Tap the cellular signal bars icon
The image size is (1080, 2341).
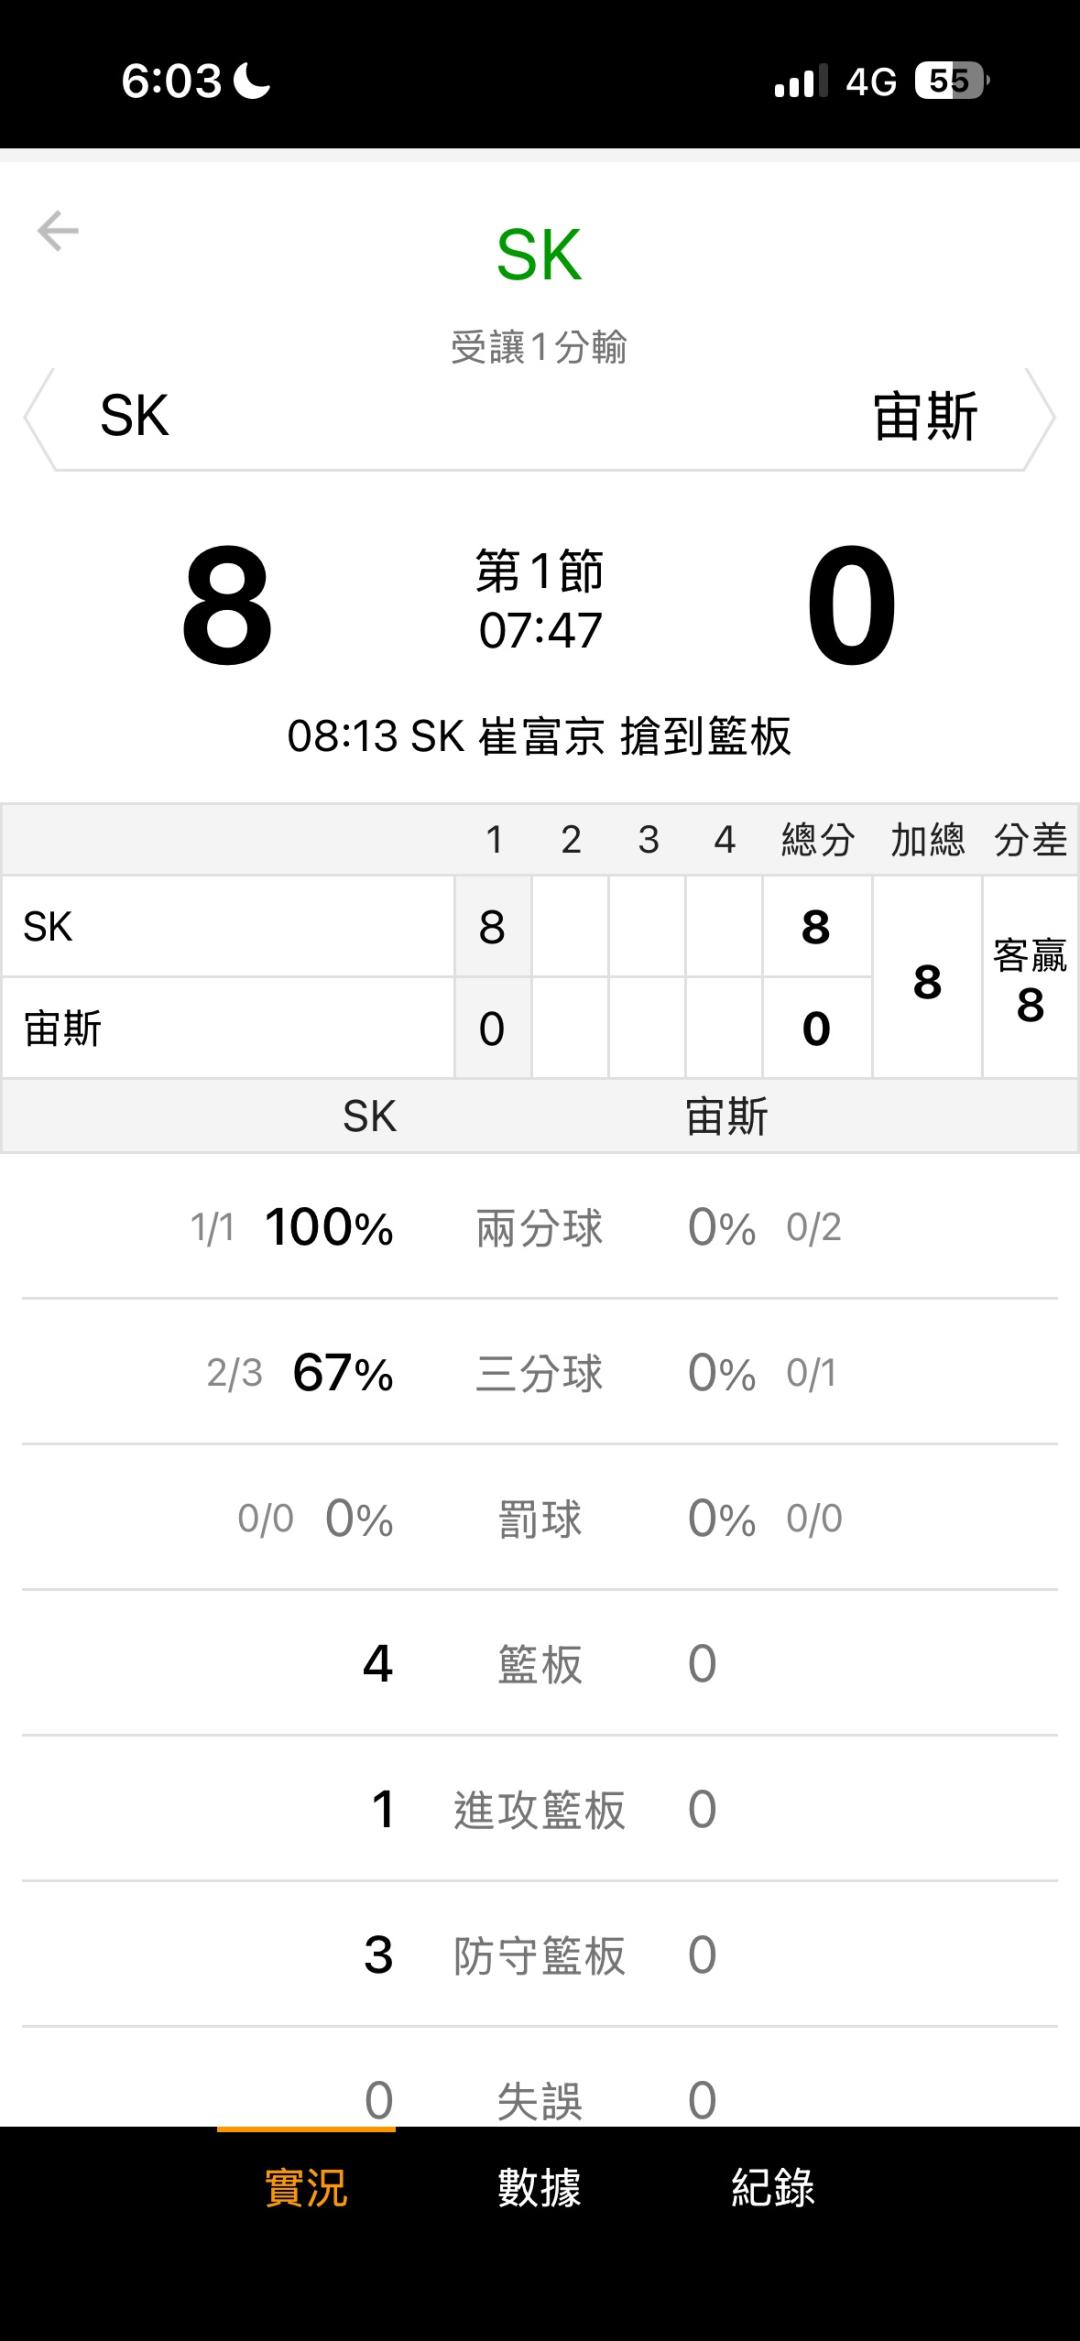point(801,81)
